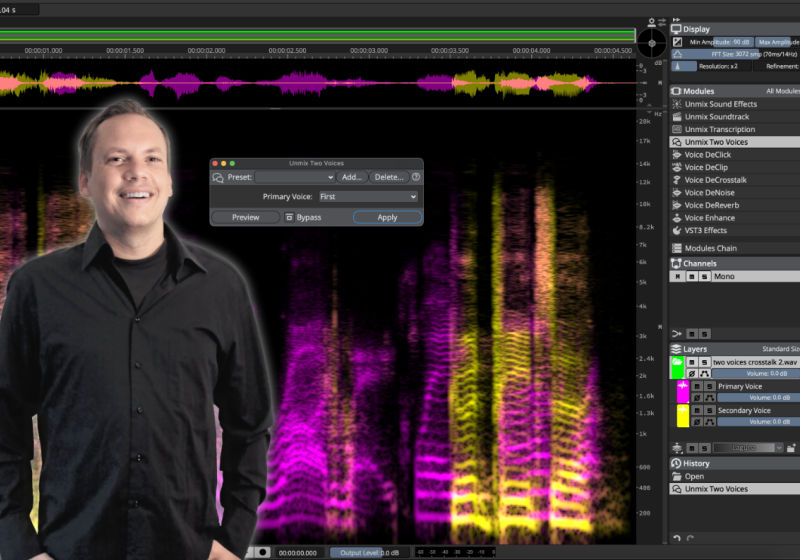Open the All Modules filter dropdown

point(783,91)
